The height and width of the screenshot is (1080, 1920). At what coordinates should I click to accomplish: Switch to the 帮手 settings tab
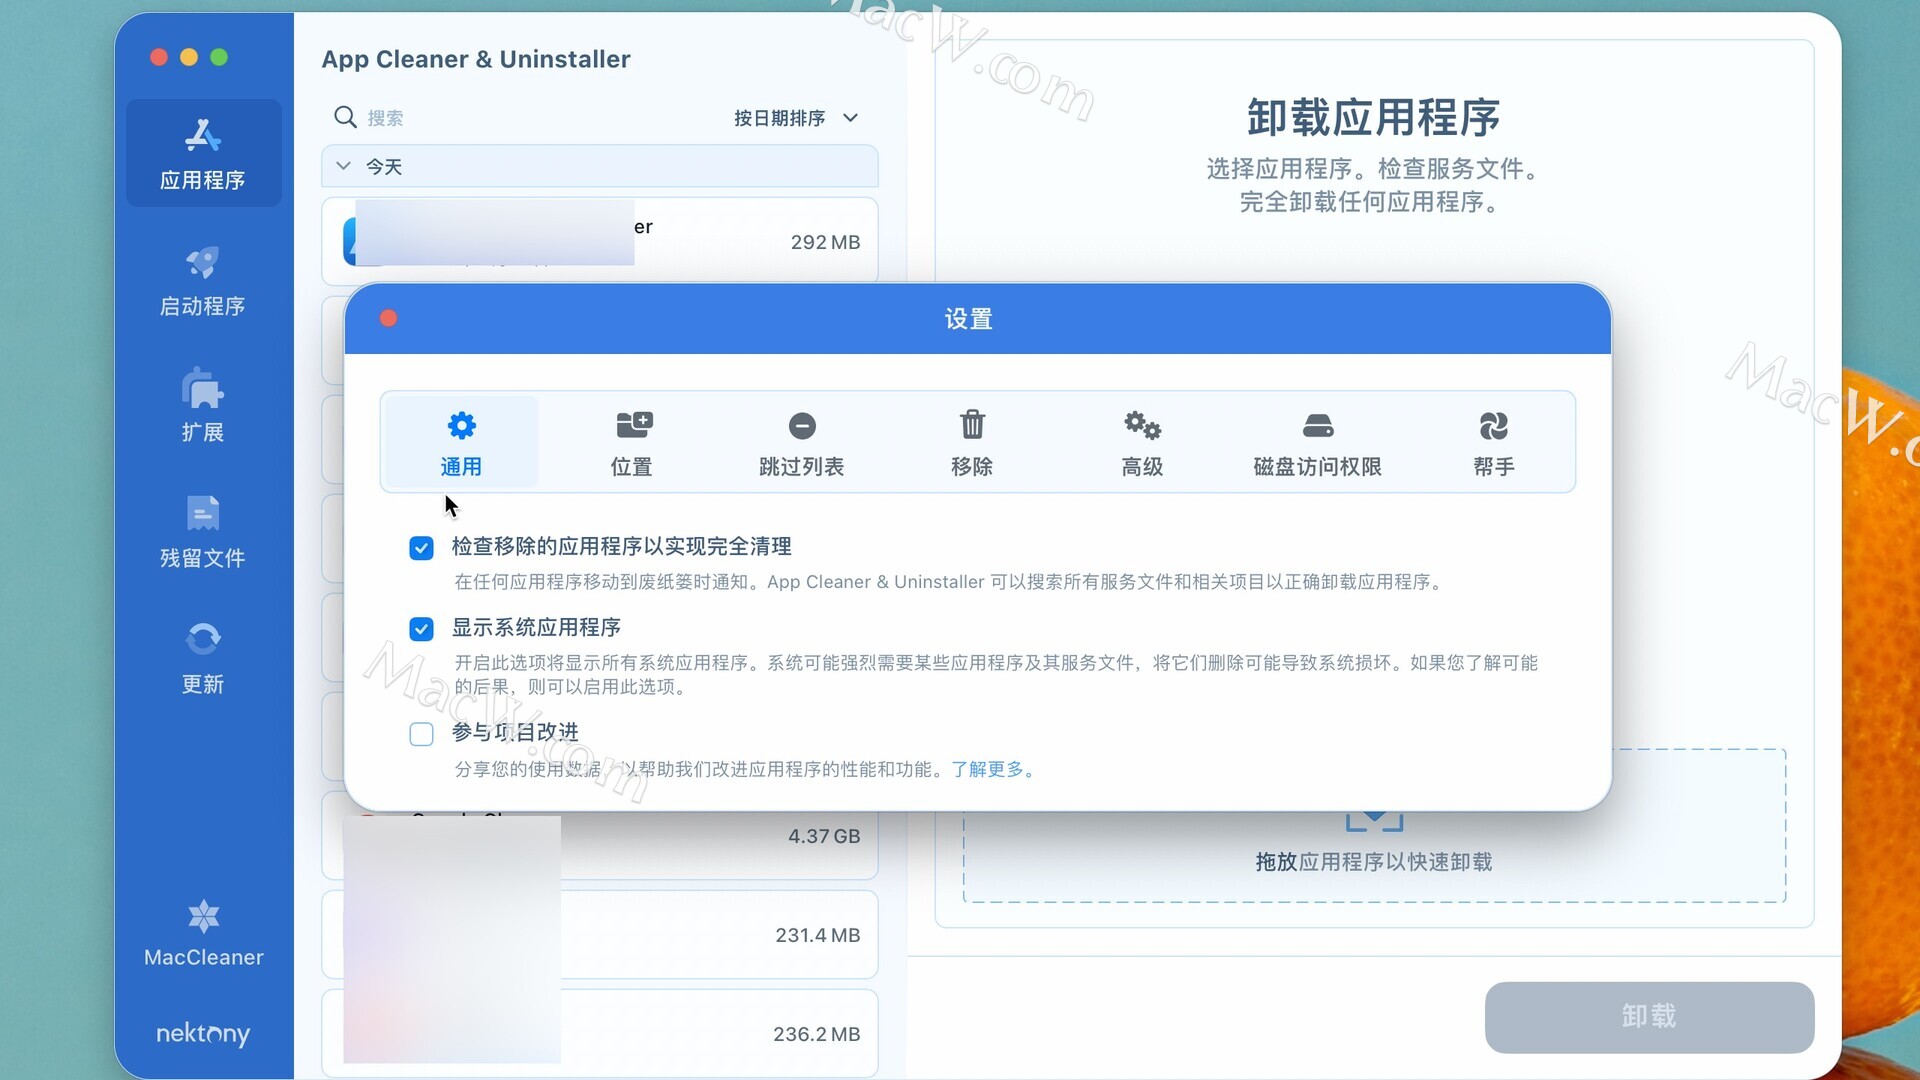coord(1493,442)
